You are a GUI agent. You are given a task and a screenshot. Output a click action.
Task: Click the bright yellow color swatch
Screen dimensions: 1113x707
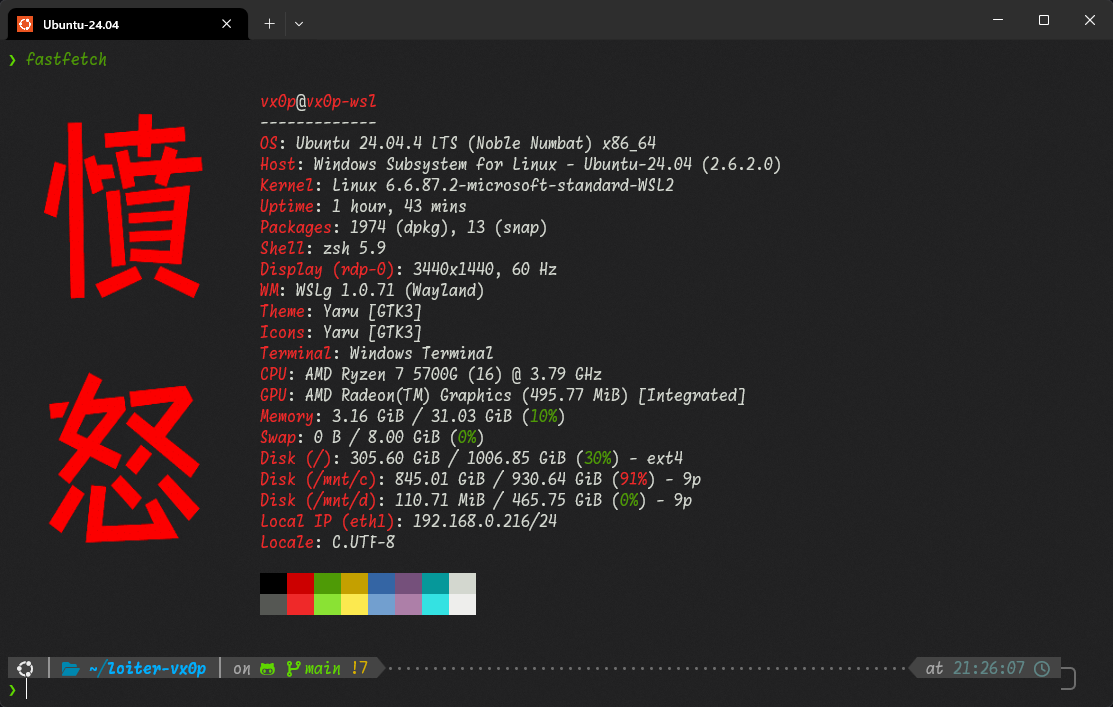pyautogui.click(x=354, y=604)
